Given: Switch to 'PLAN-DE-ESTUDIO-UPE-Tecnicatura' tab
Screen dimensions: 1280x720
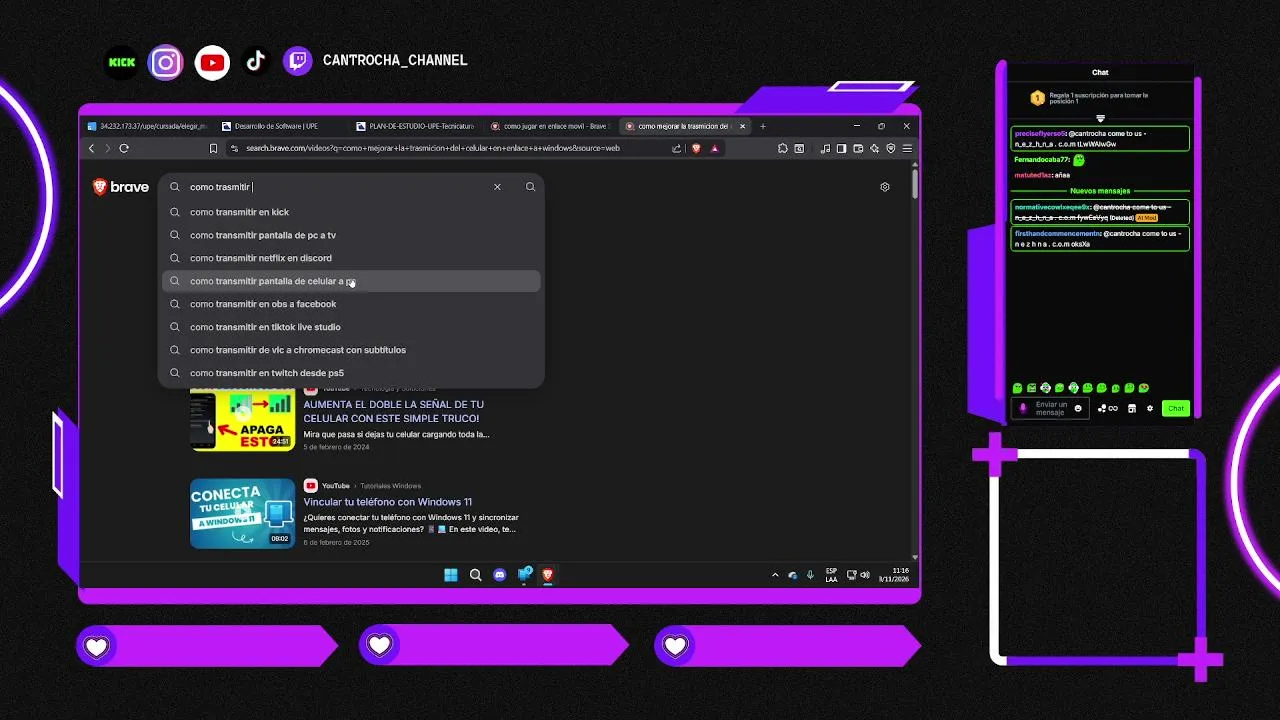Looking at the screenshot, I should (417, 126).
